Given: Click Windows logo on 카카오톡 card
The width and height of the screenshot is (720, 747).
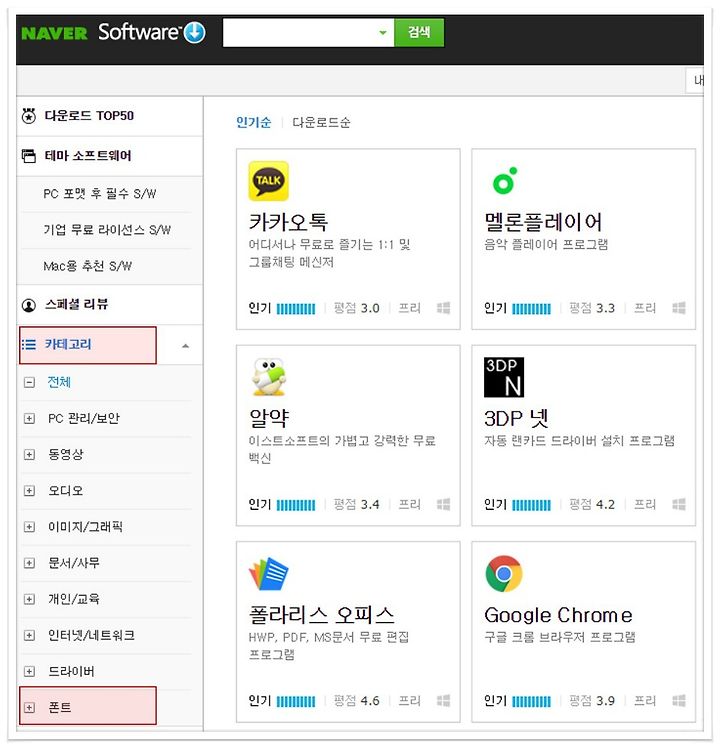Looking at the screenshot, I should point(443,308).
